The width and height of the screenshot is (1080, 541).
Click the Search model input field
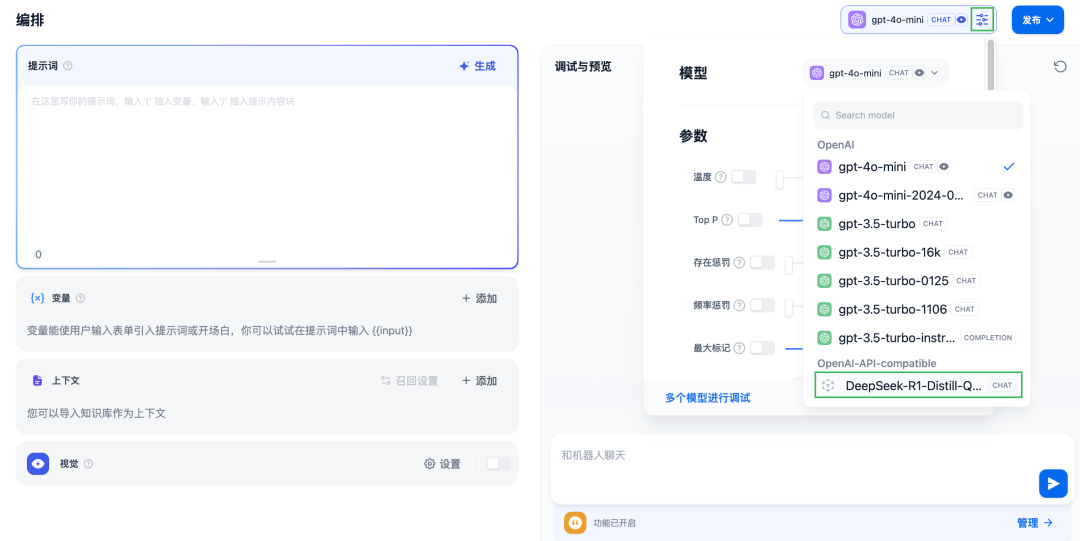point(918,115)
